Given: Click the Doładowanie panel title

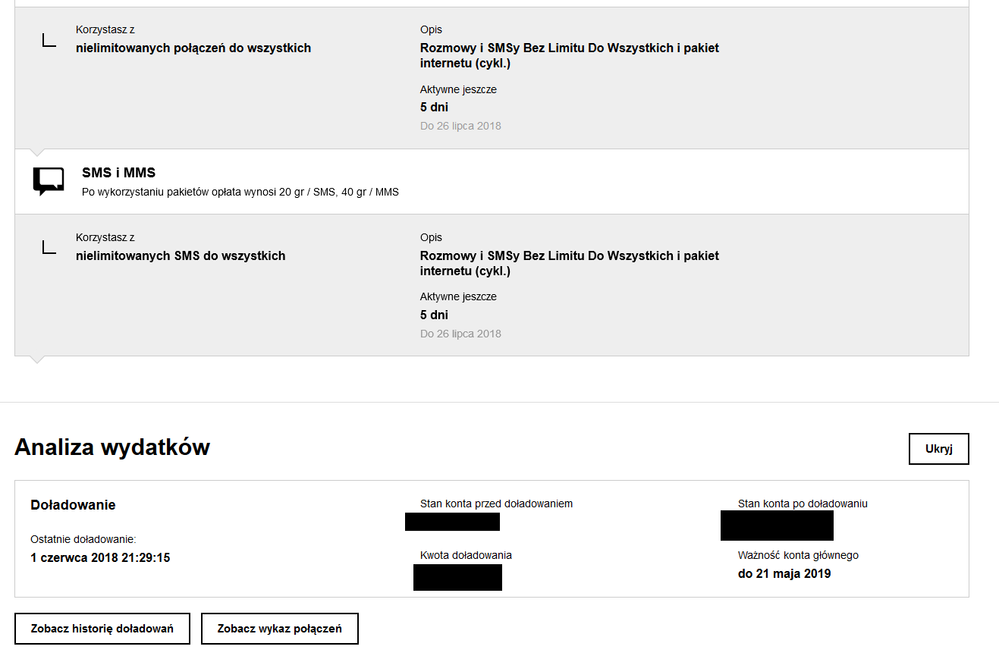Looking at the screenshot, I should [73, 505].
